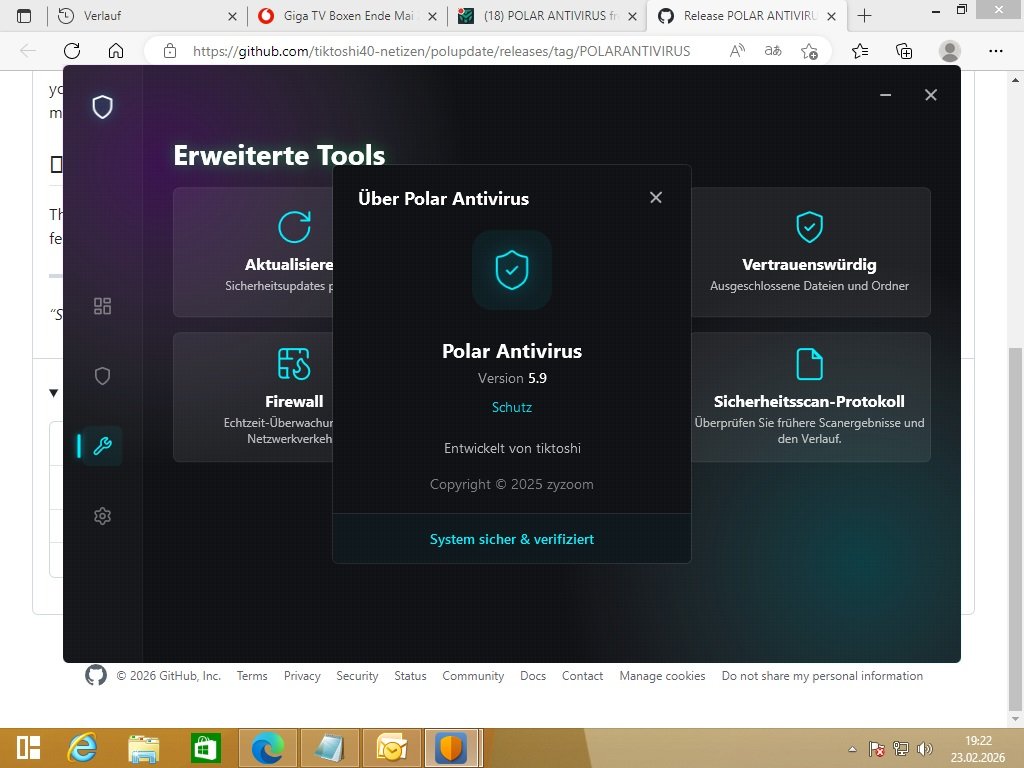This screenshot has height=768, width=1024.
Task: Click the Firewall card icon
Action: click(294, 364)
